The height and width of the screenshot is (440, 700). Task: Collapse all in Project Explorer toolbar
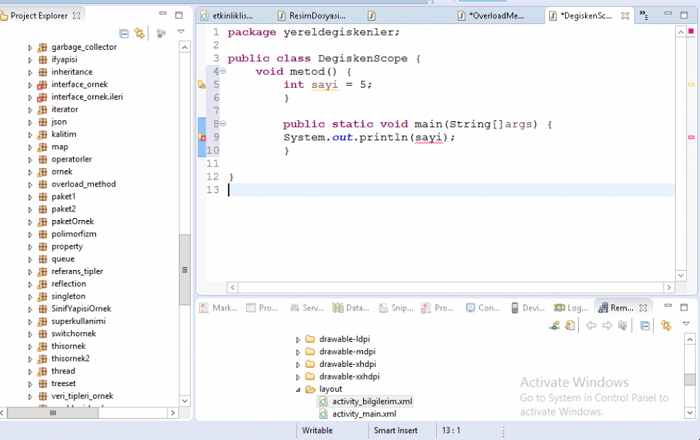point(124,33)
